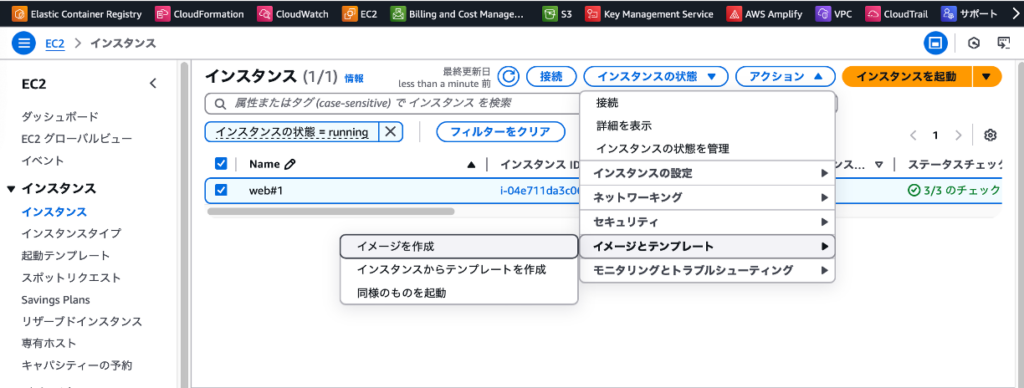Open EC2 グローバルビュー sidebar link
The width and height of the screenshot is (1024, 388).
[x=76, y=138]
